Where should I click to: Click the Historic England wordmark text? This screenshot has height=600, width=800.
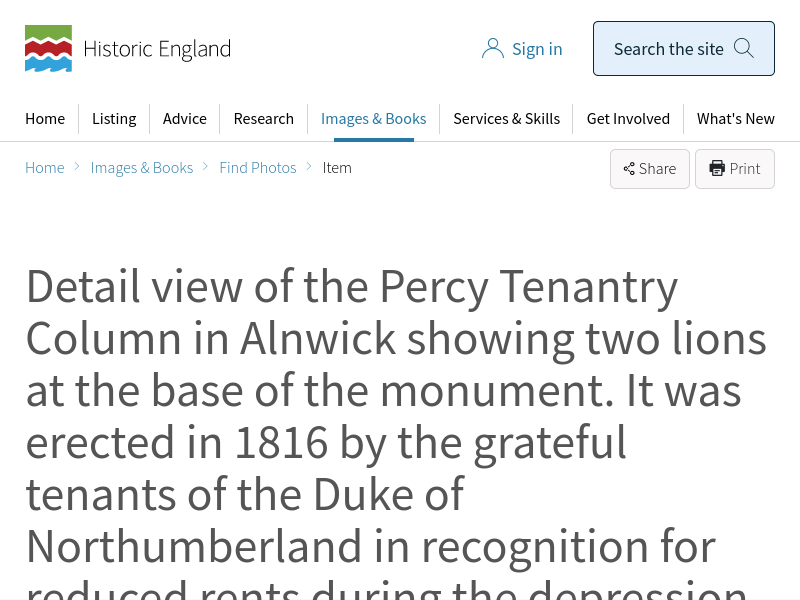coord(157,49)
